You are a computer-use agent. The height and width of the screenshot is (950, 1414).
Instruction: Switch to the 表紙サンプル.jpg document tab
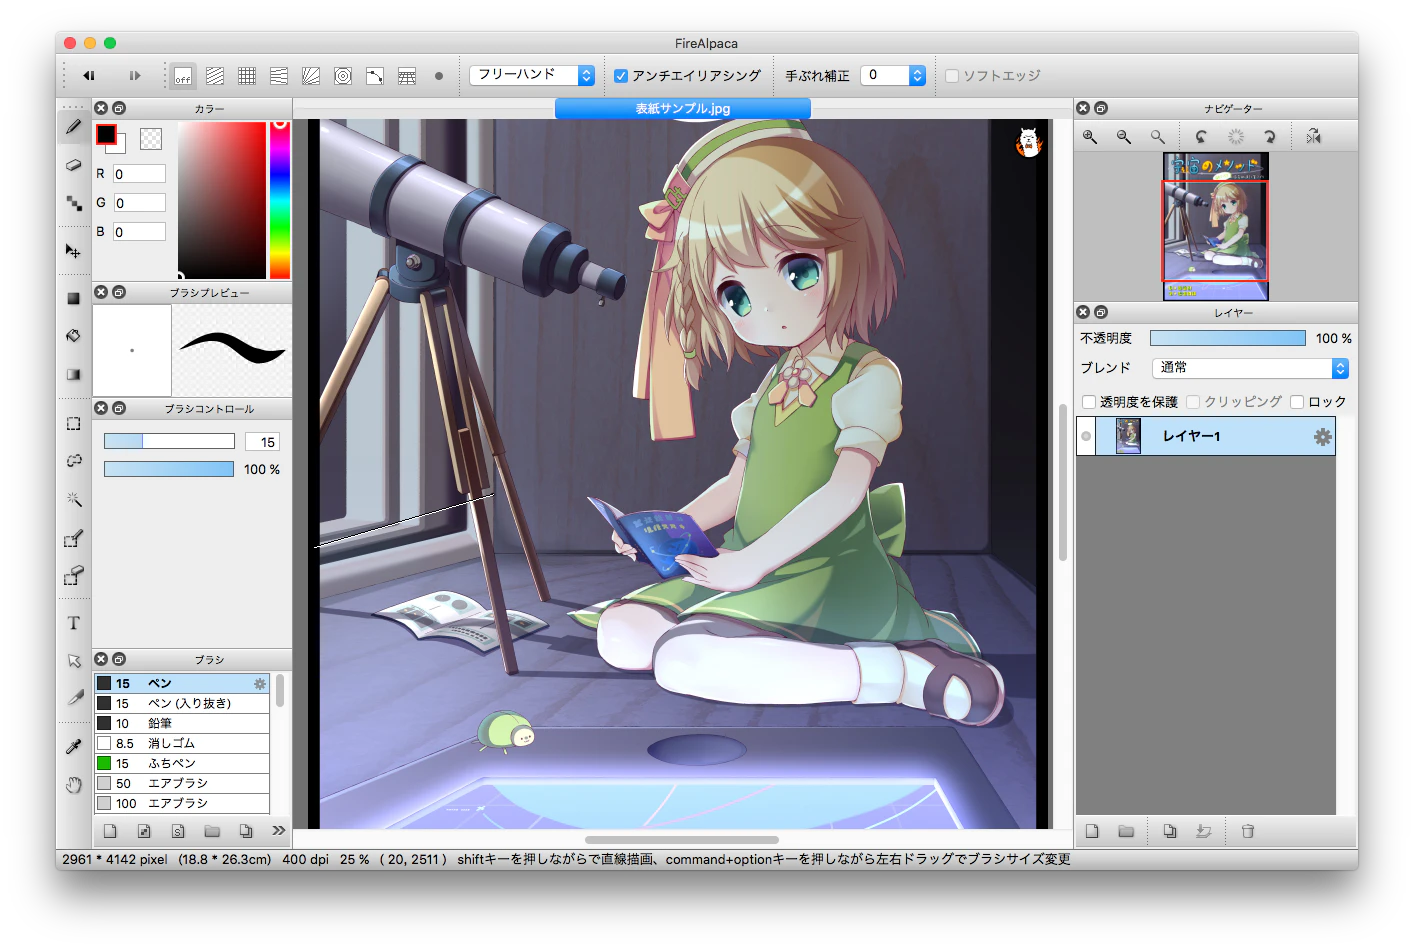tap(683, 108)
